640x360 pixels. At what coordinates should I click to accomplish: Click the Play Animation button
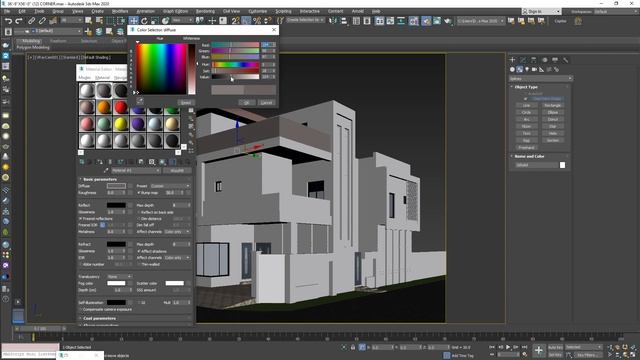click(508, 347)
